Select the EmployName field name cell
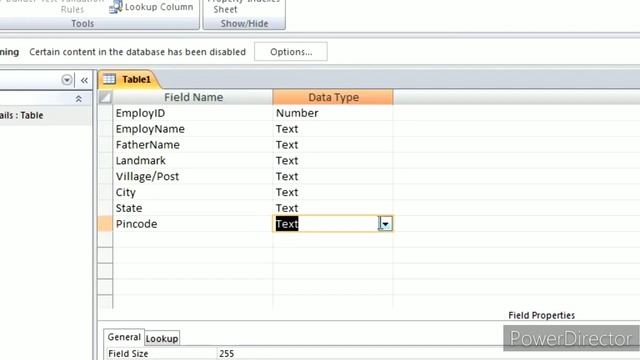Viewport: 640px width, 360px height. click(193, 129)
